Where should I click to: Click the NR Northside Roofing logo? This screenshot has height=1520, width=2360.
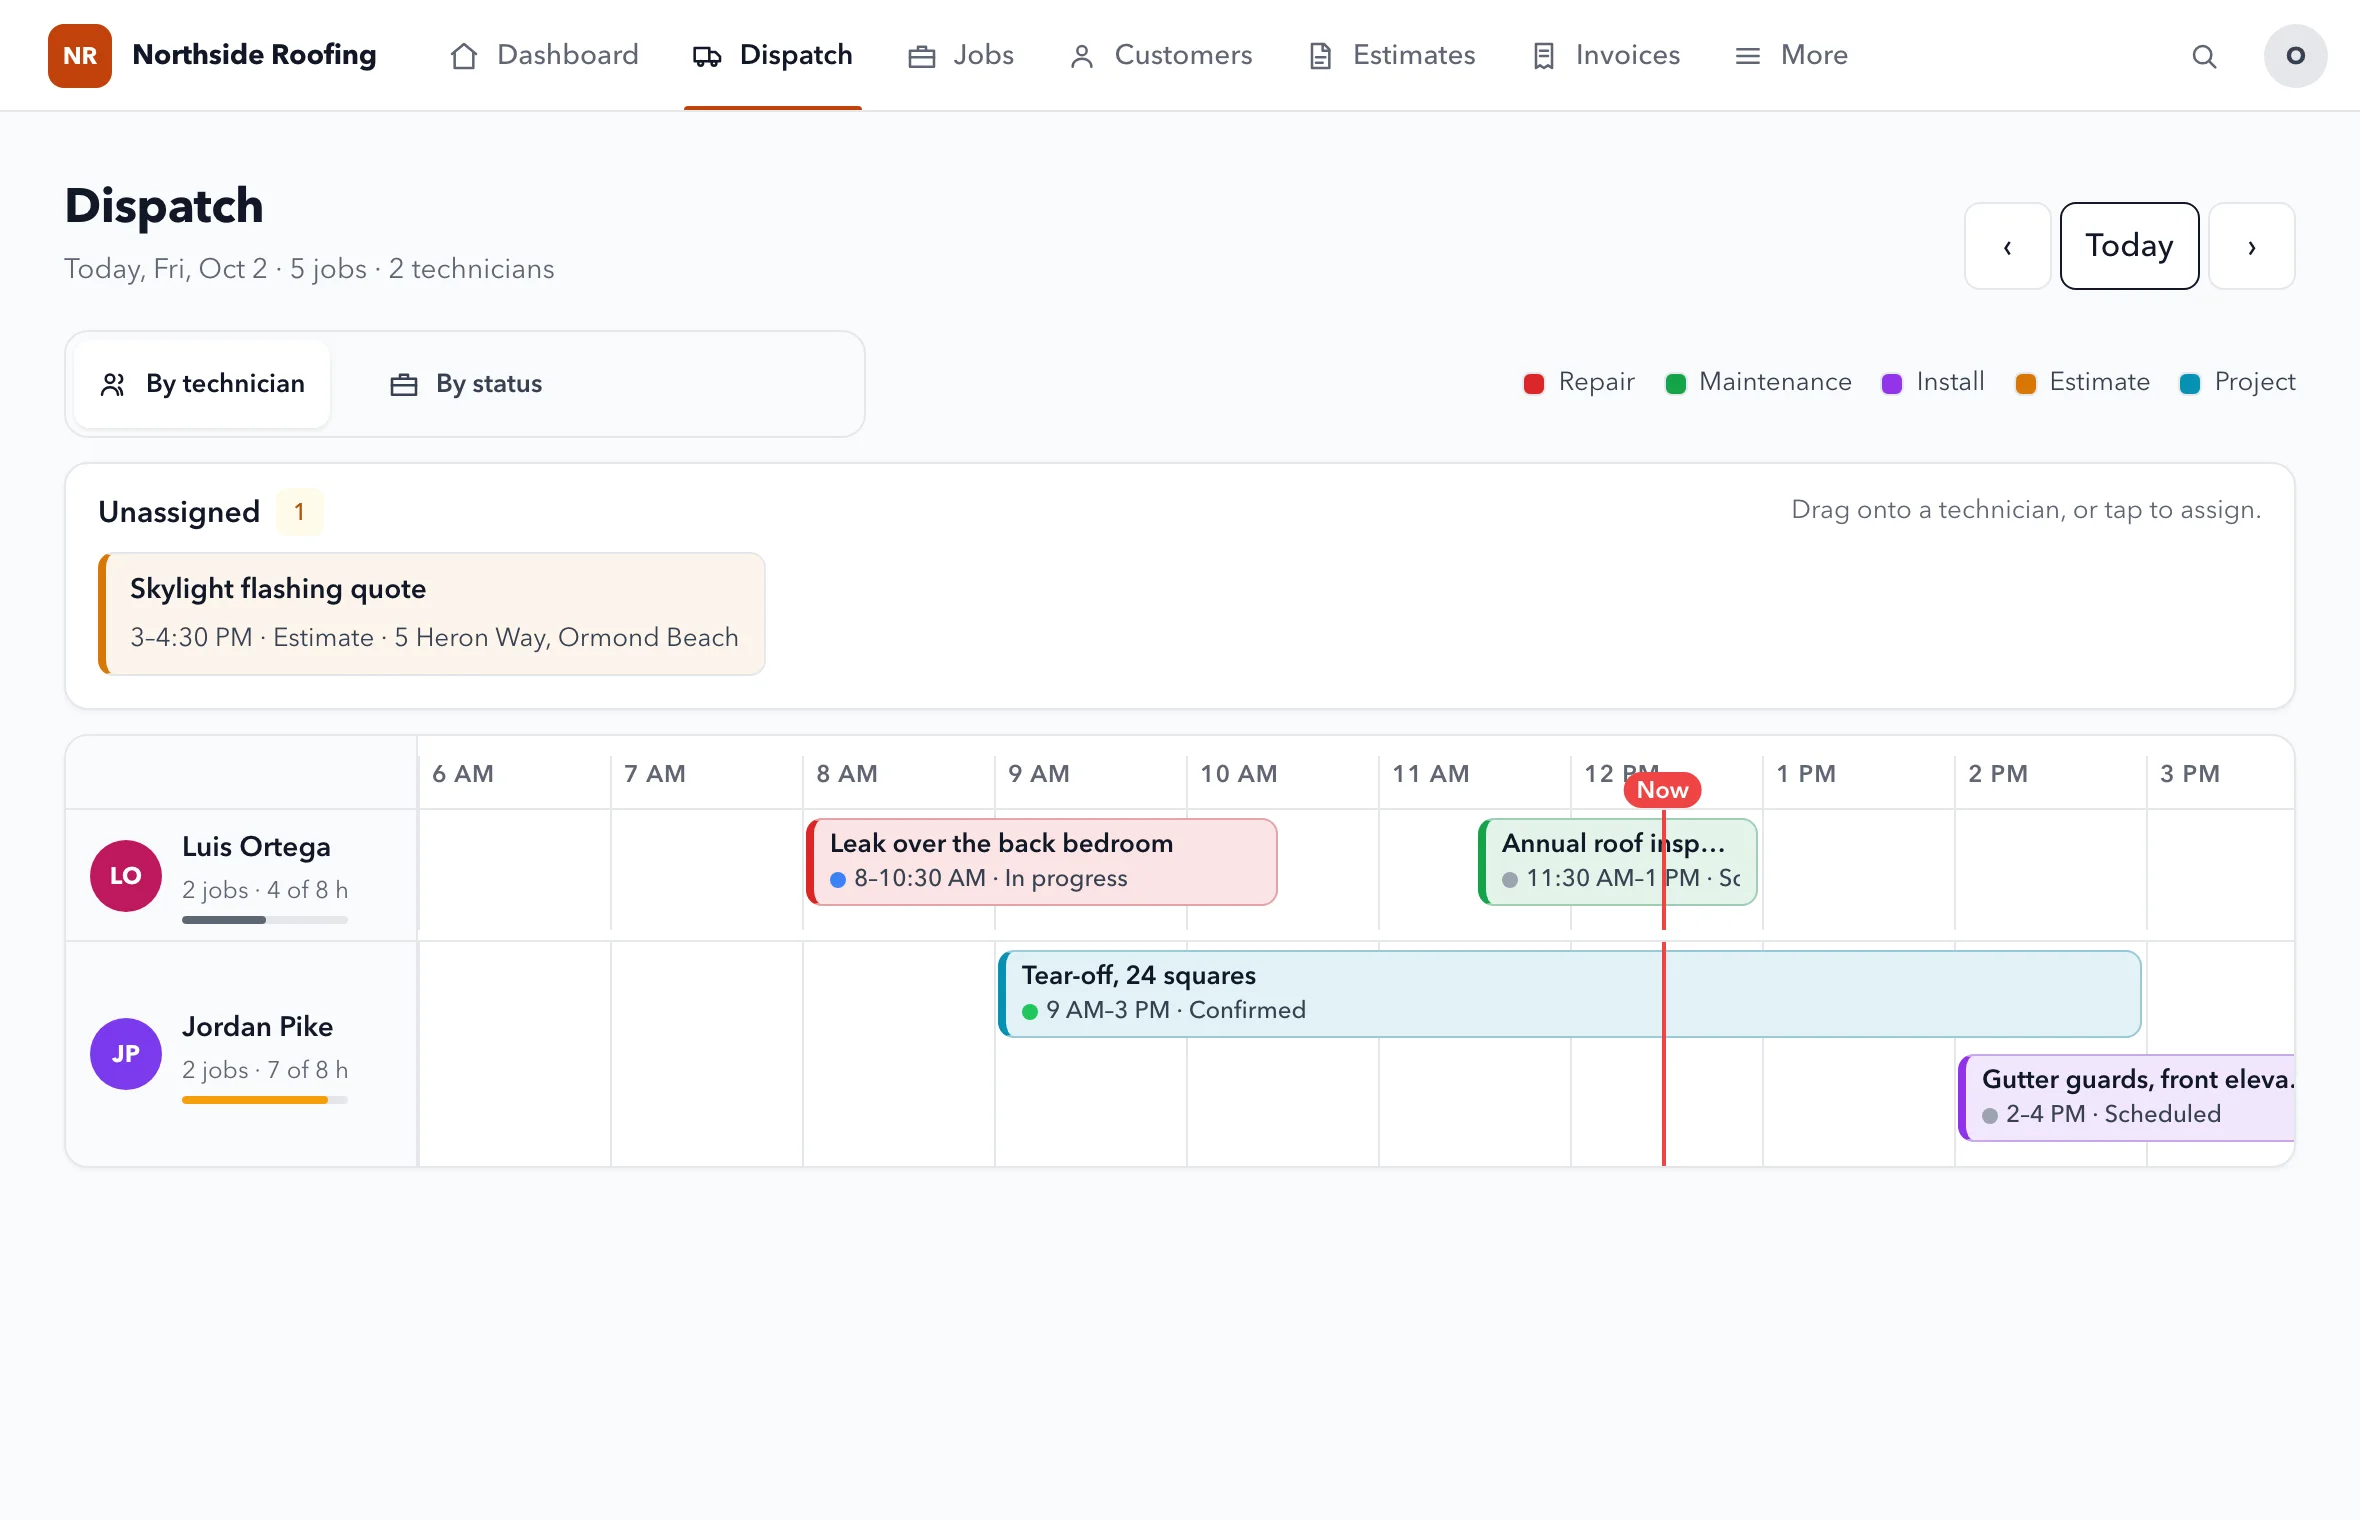212,55
